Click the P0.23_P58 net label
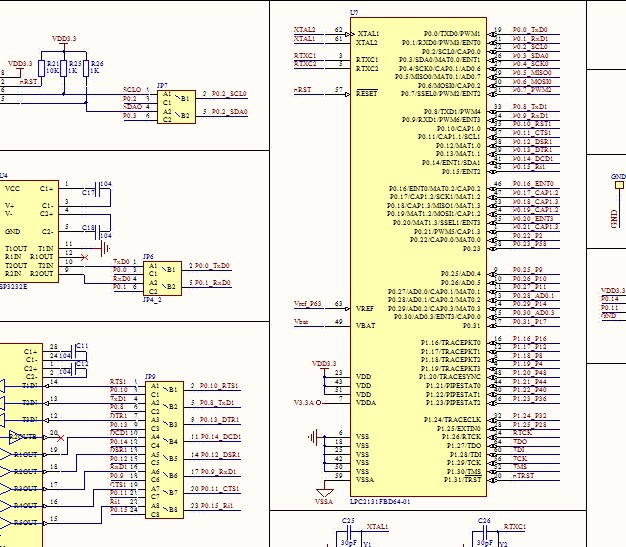The image size is (626, 547). (529, 244)
